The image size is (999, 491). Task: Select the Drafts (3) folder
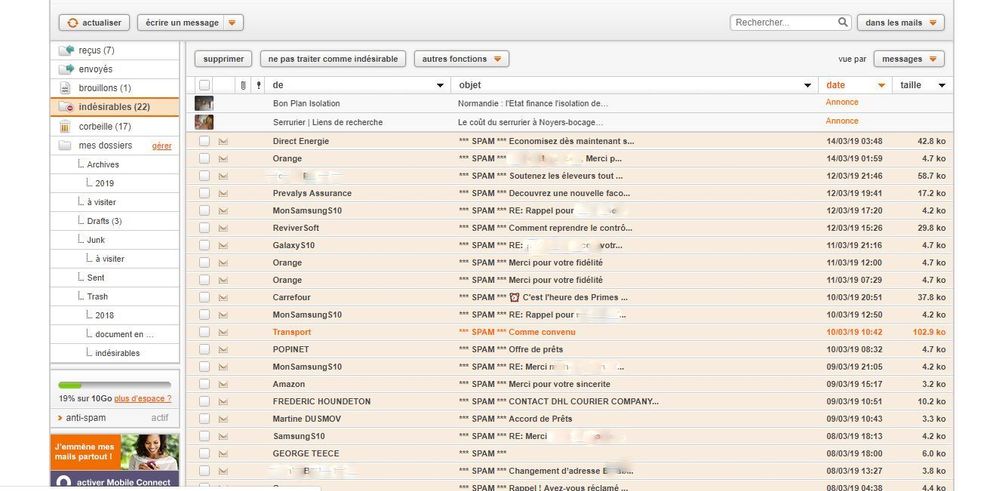pos(104,221)
